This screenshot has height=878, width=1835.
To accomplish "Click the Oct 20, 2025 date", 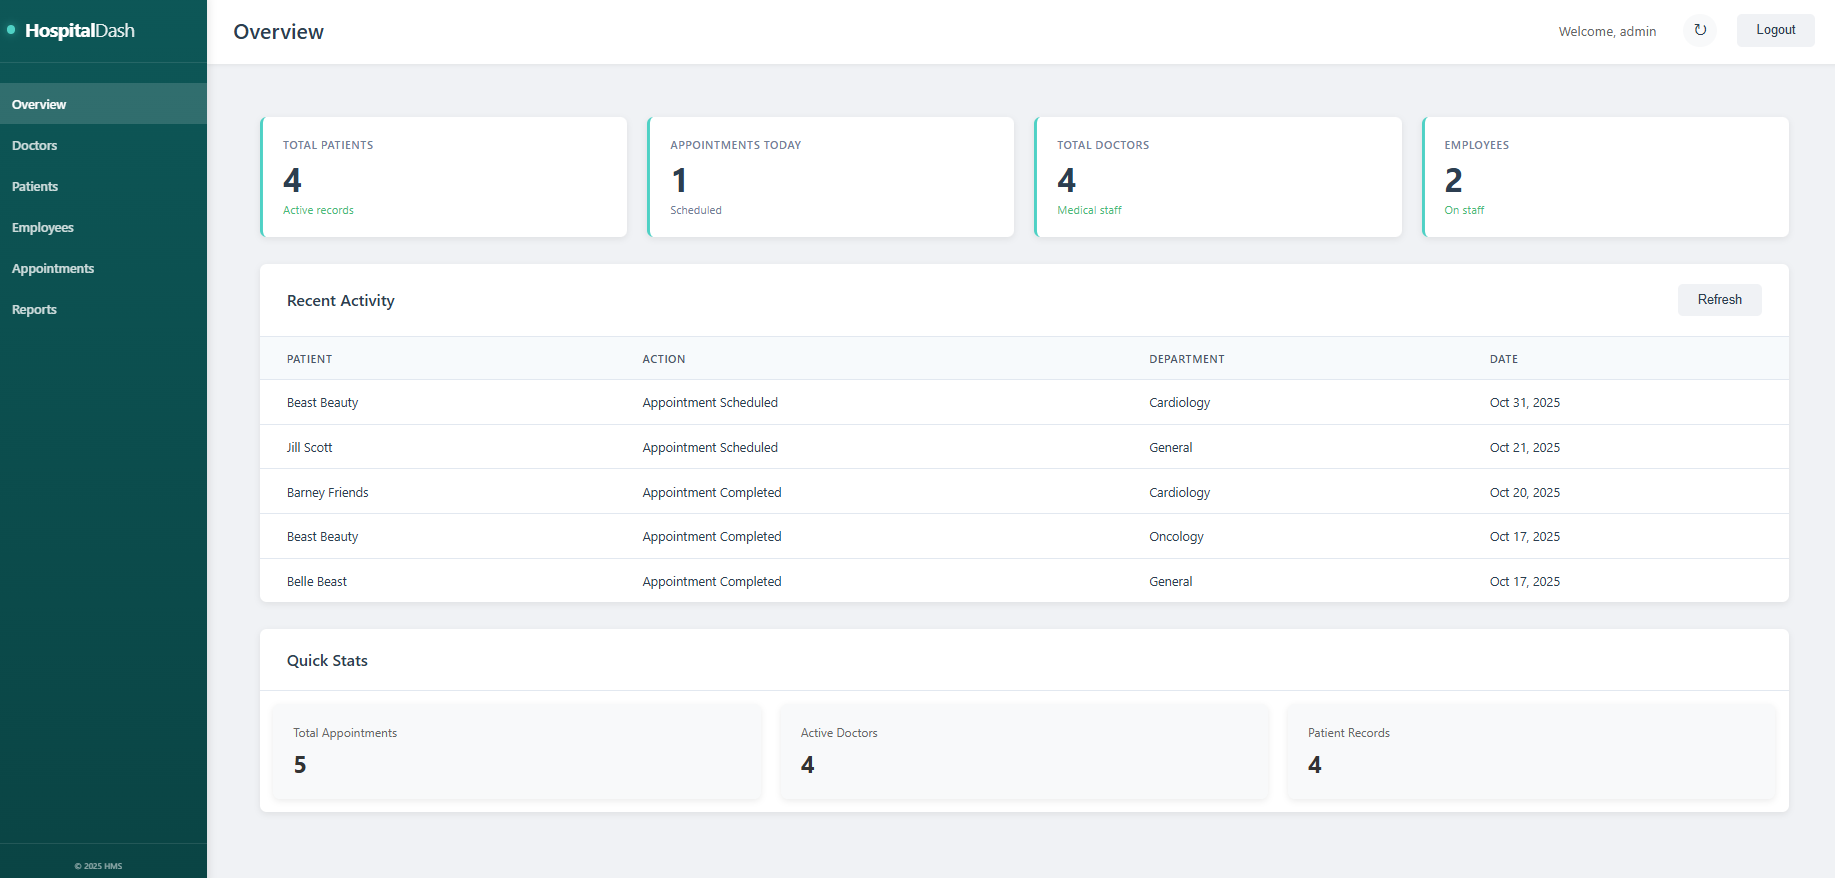I will point(1524,493).
